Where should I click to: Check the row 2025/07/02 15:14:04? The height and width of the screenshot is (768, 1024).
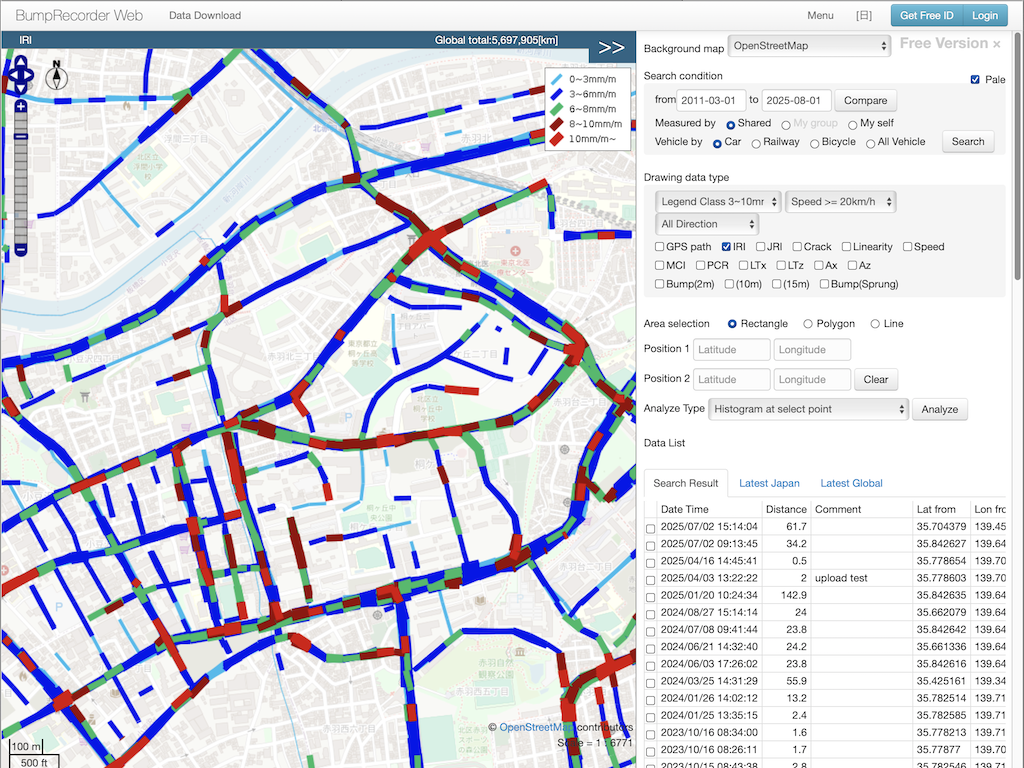(650, 528)
